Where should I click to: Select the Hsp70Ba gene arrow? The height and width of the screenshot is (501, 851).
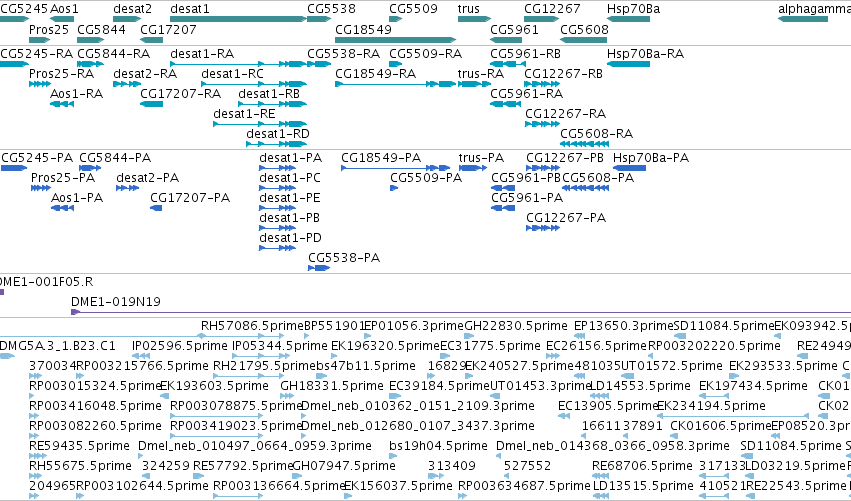(x=628, y=19)
